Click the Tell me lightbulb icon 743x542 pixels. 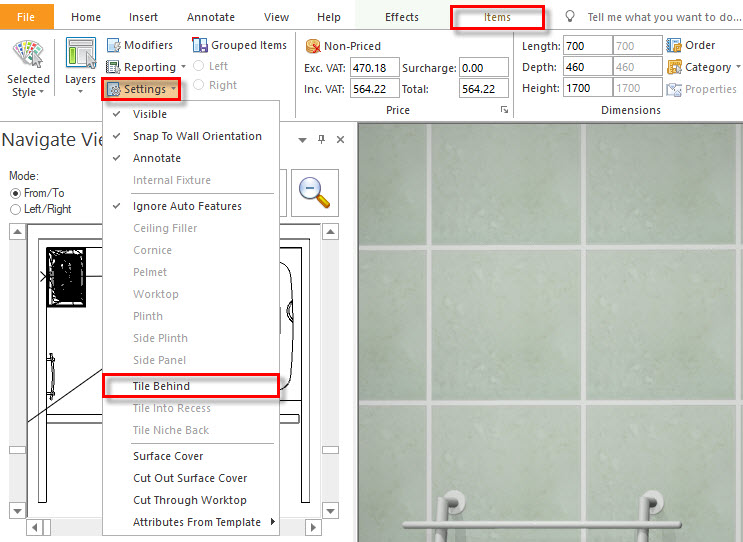(570, 17)
